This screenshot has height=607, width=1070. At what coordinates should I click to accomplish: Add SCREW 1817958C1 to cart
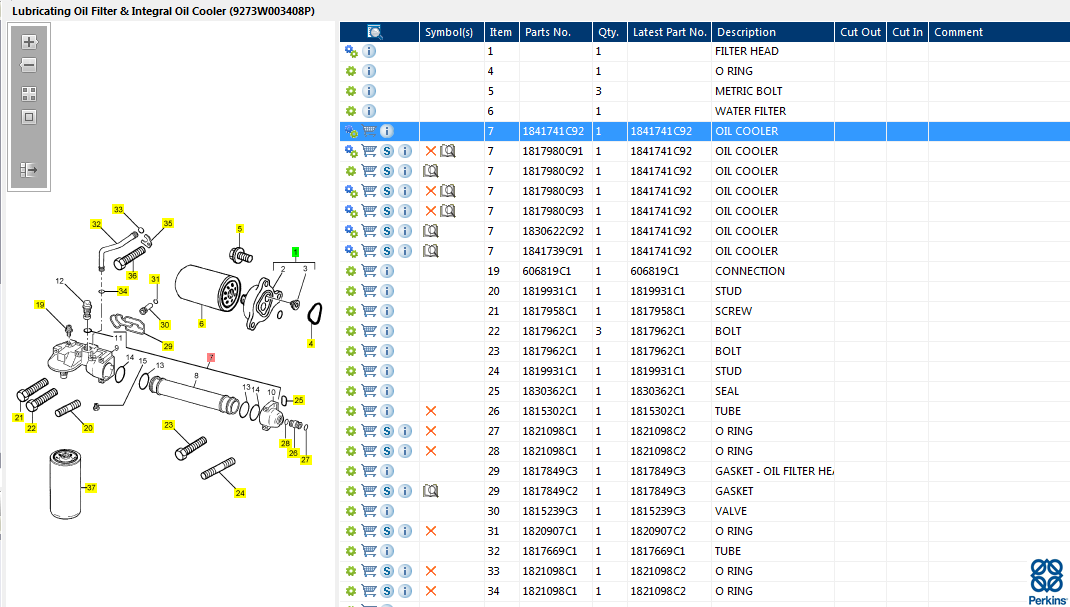point(369,311)
